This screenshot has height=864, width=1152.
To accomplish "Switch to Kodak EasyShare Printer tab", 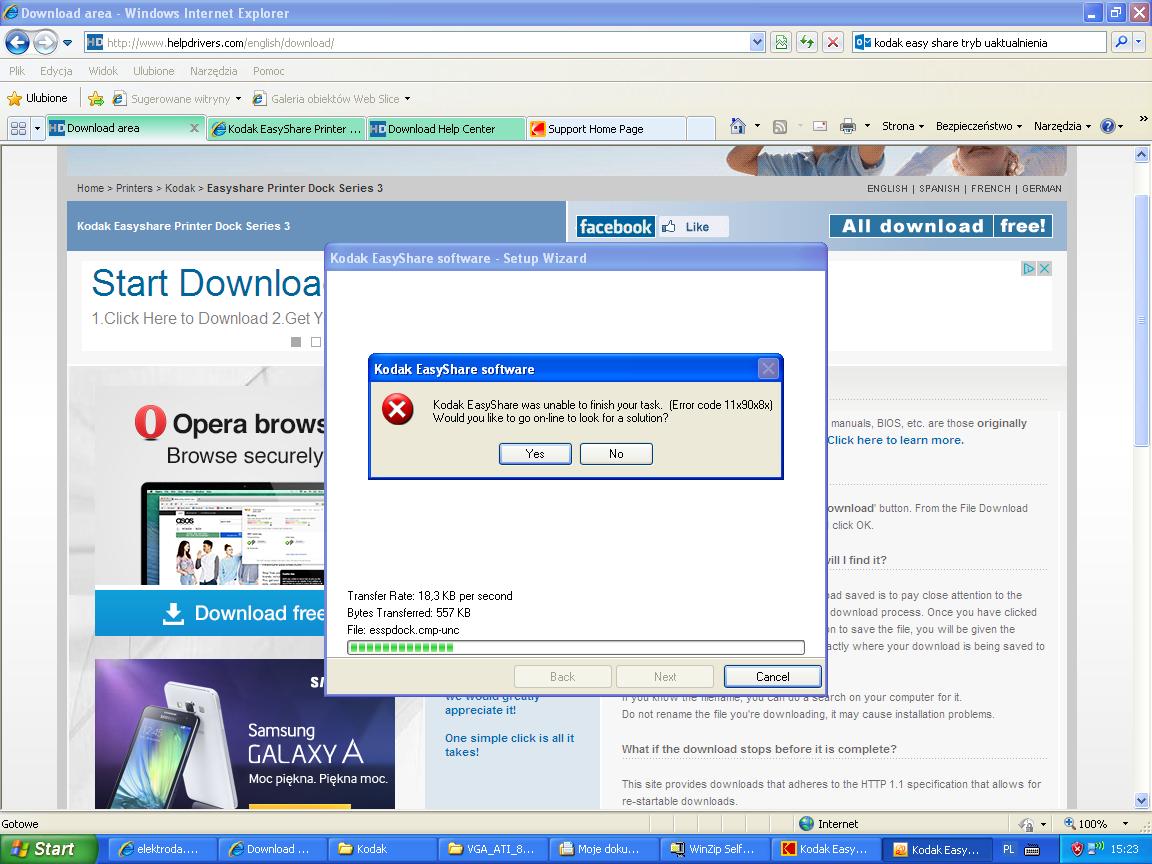I will click(287, 129).
